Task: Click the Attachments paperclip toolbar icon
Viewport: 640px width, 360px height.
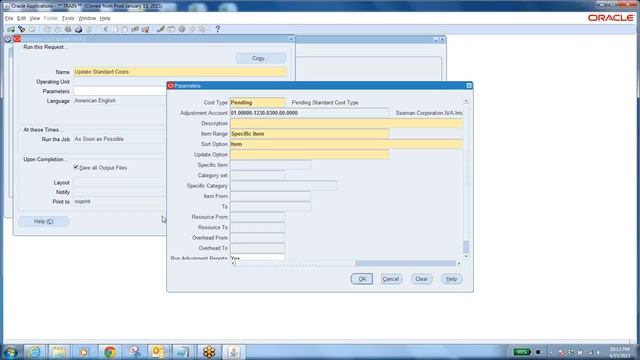Action: click(x=192, y=29)
